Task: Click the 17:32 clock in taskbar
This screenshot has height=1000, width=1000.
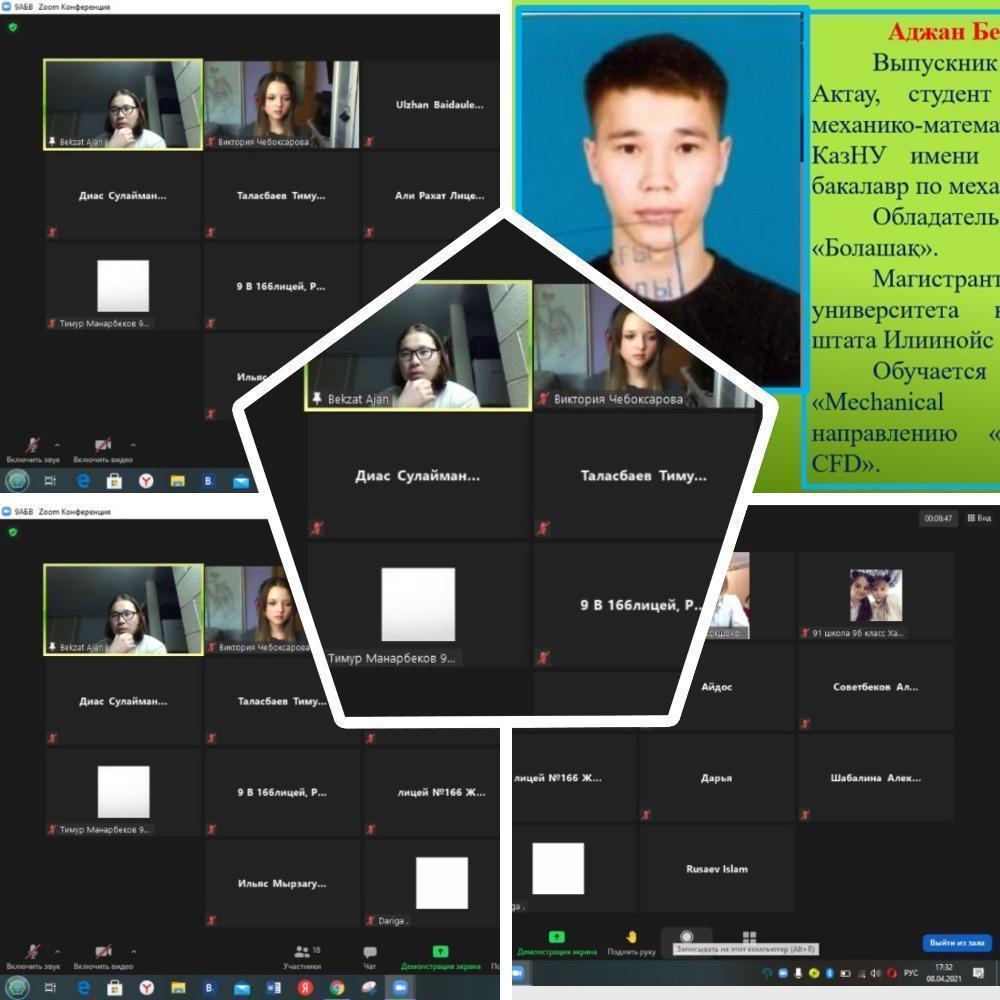Action: click(x=943, y=973)
